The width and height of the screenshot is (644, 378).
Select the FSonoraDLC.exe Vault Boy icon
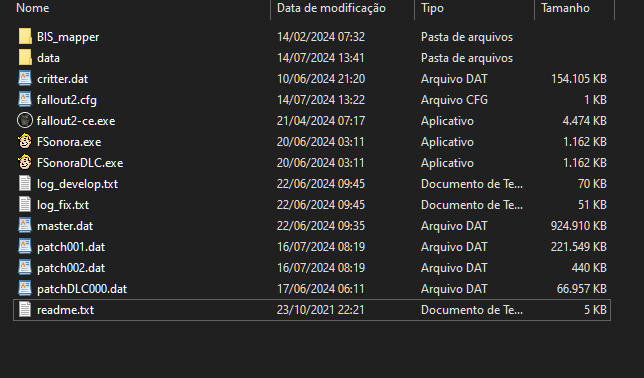pos(25,162)
